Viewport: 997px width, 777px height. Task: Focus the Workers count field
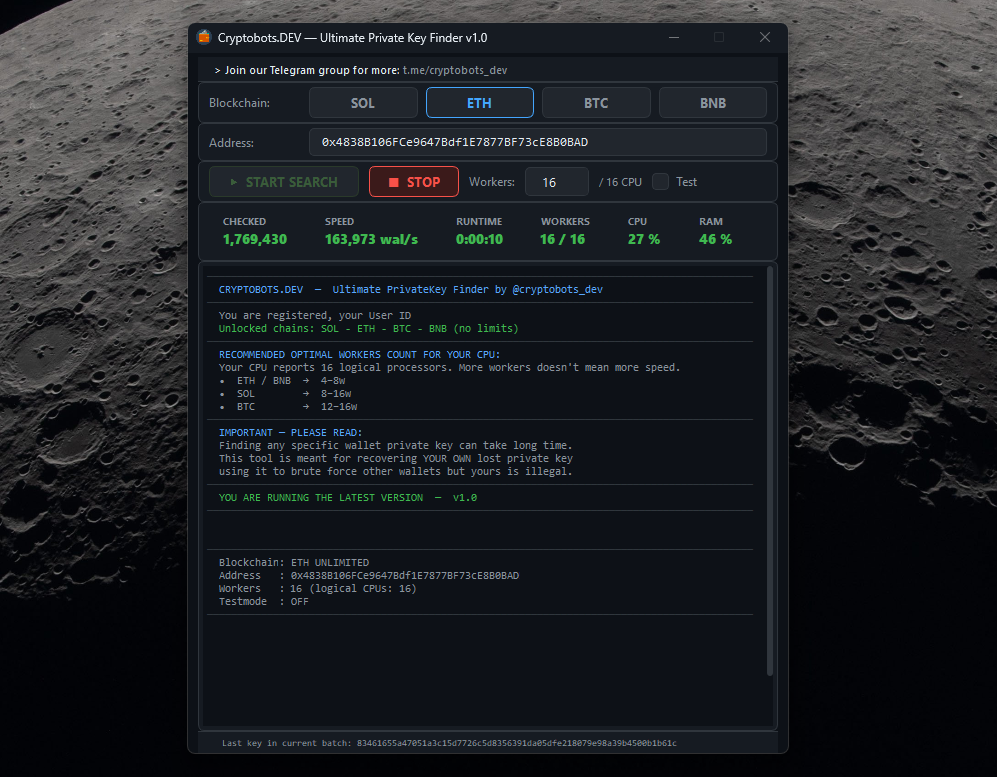coord(556,182)
